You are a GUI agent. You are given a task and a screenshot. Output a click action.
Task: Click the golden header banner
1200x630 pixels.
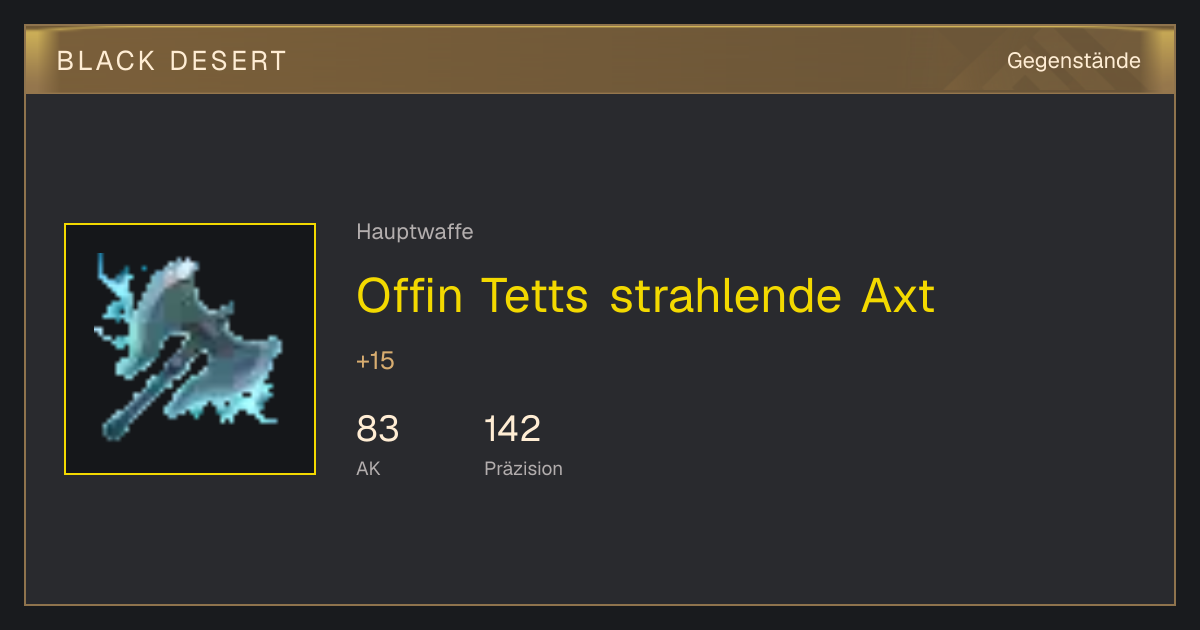click(x=600, y=60)
